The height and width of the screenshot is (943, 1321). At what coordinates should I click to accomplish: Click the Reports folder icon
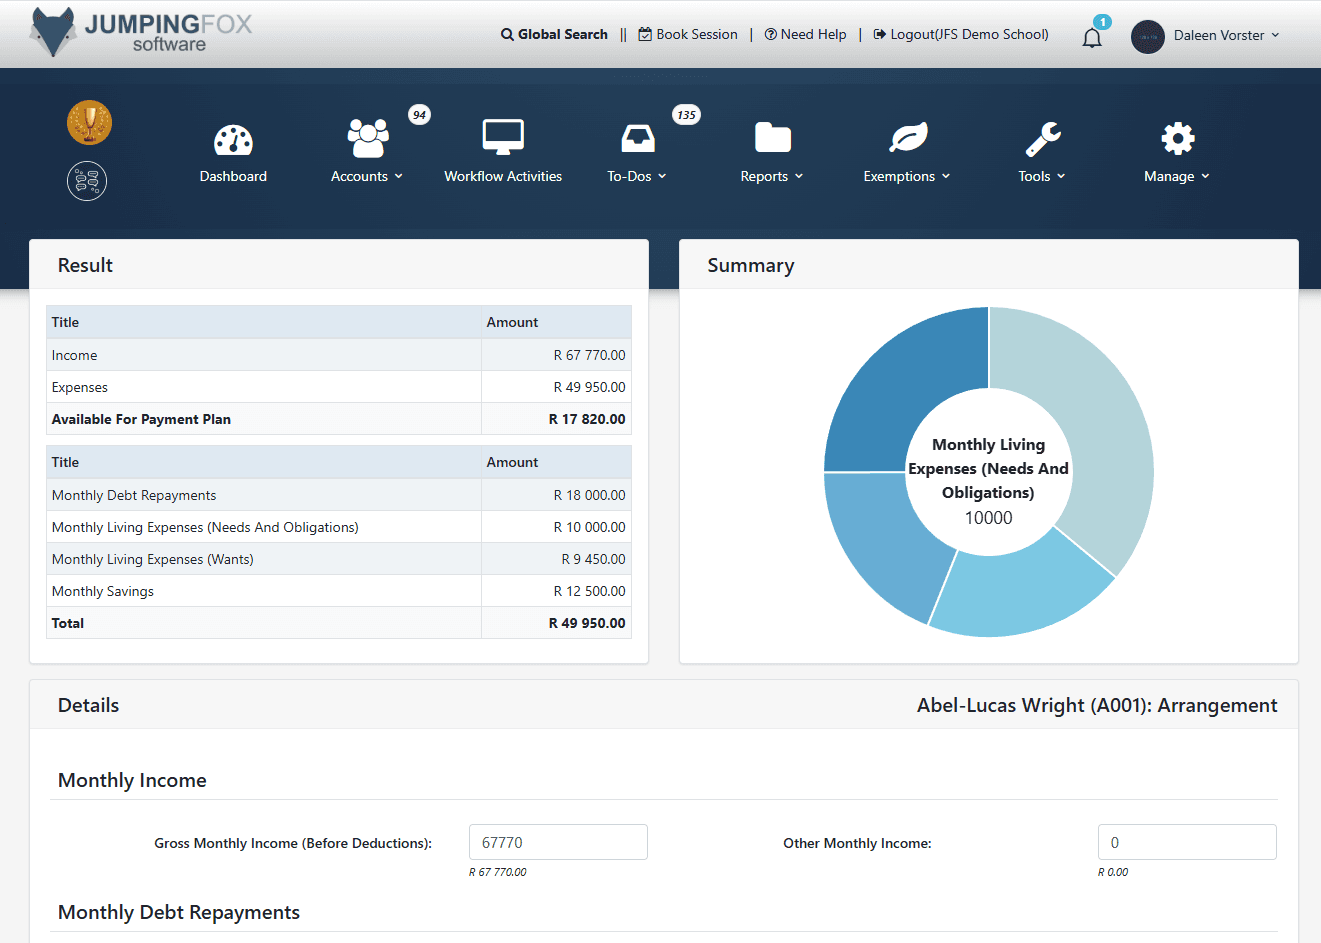pyautogui.click(x=773, y=137)
